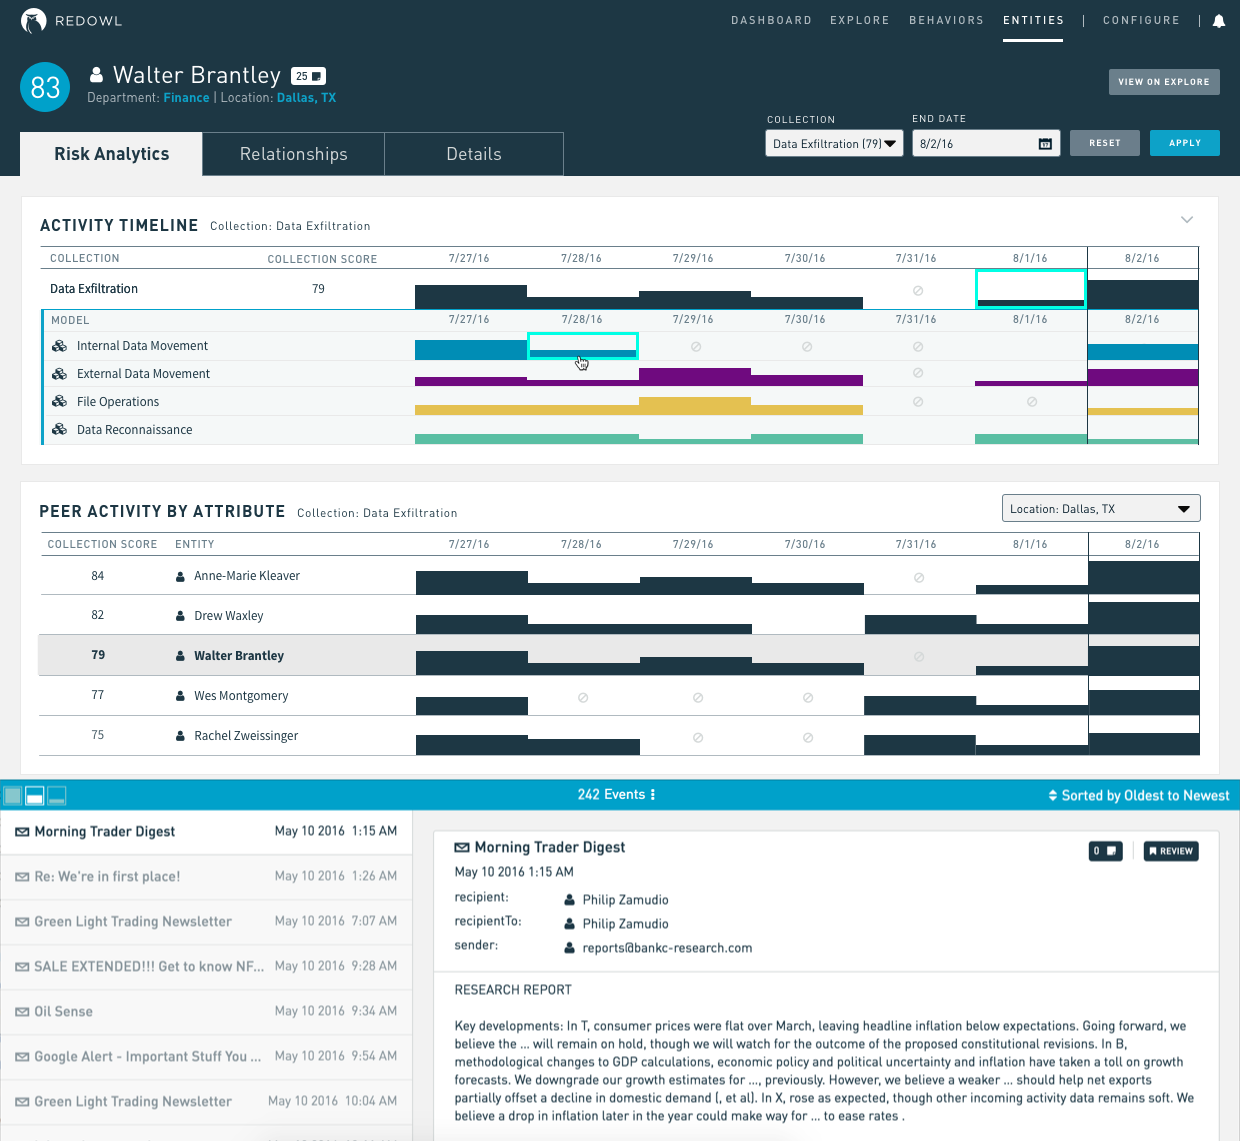
Task: Click the File Operations model icon
Action: pos(59,402)
